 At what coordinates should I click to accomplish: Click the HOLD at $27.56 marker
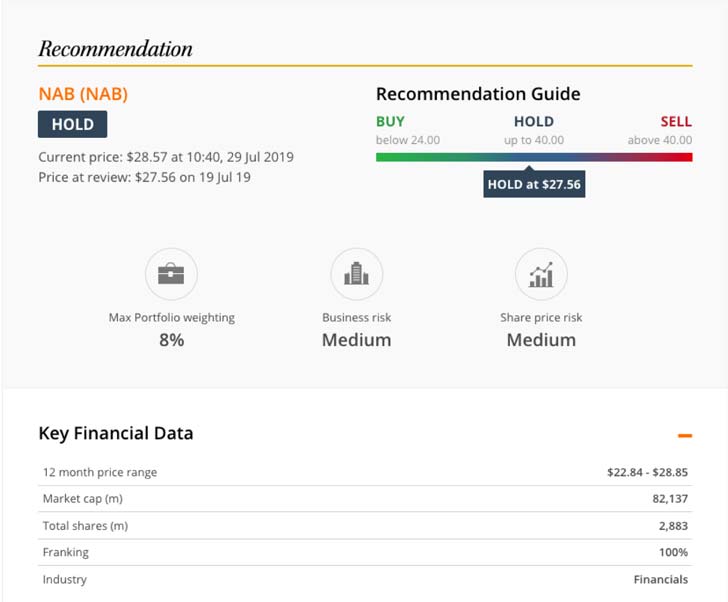pos(534,184)
